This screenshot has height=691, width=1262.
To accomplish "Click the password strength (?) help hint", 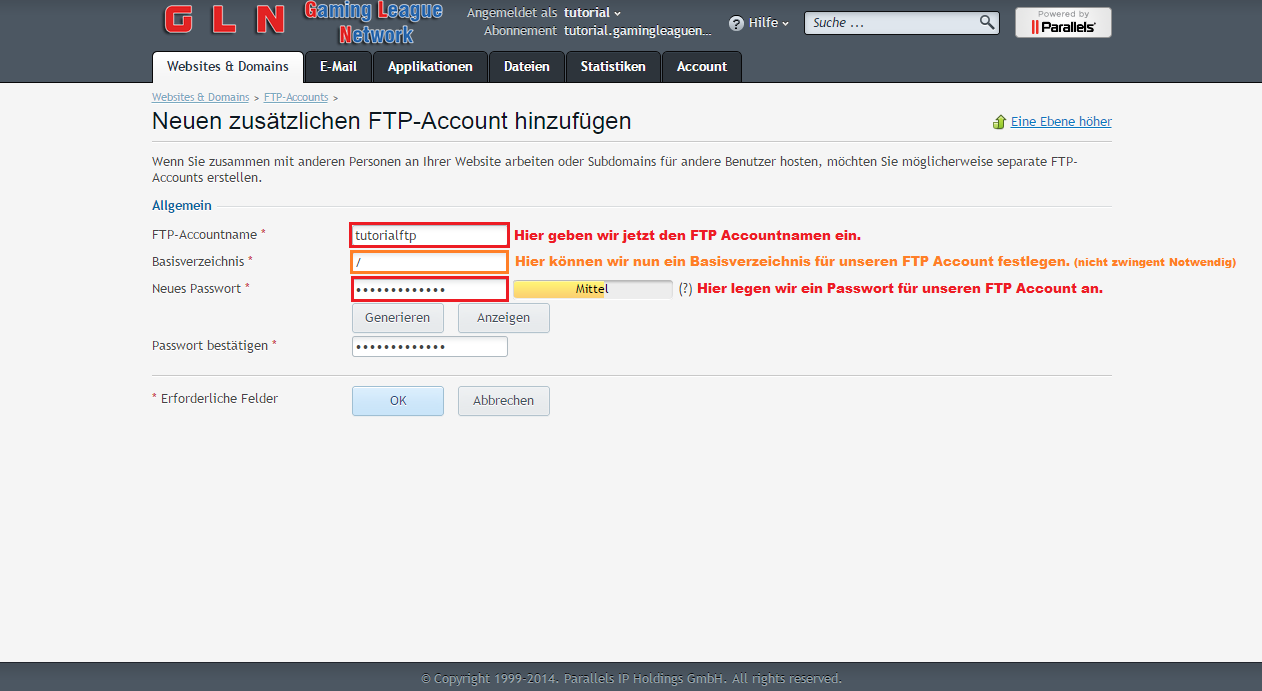I will [685, 289].
